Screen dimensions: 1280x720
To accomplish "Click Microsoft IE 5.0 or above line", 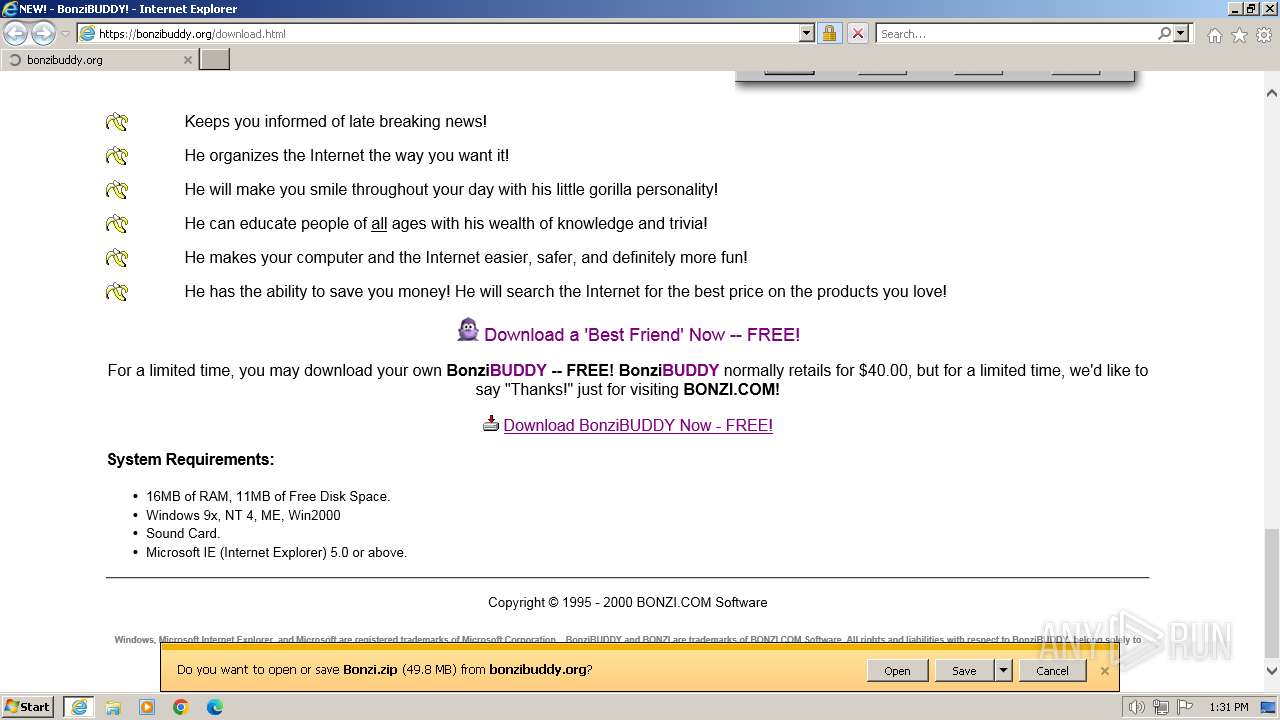I will [276, 552].
